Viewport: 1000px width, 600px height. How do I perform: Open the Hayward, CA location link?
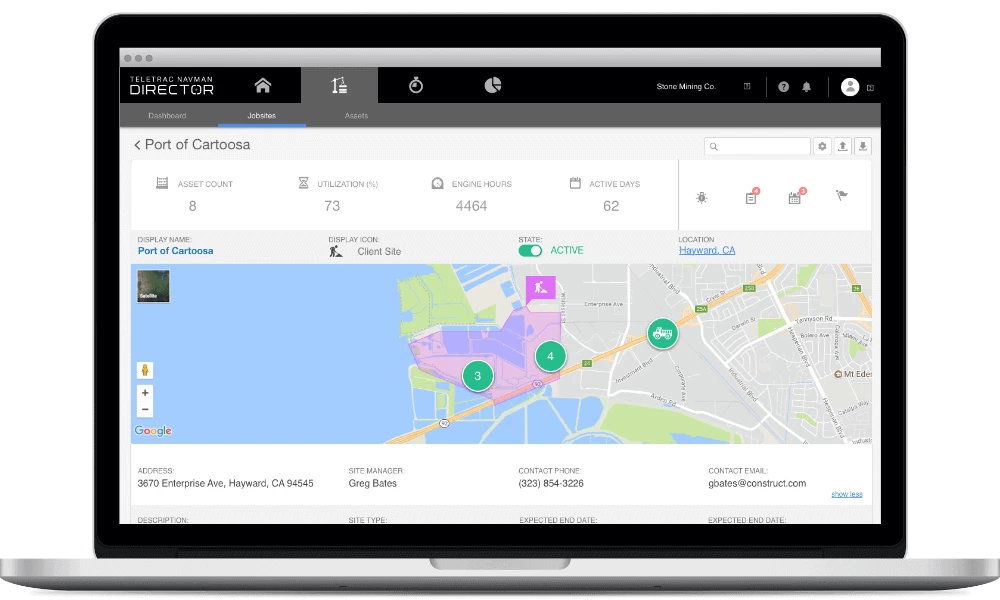(x=706, y=251)
